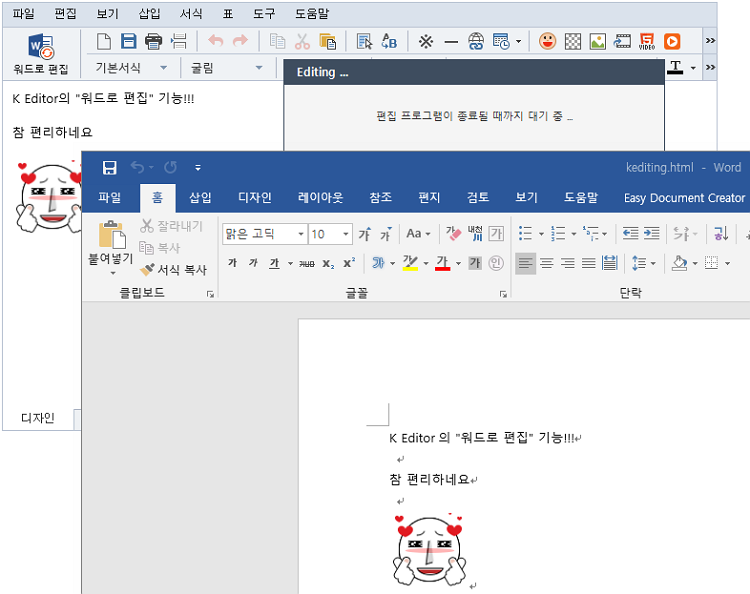This screenshot has height=594, width=750.
Task: Click 잘라내기 in Word clipboard group
Action: click(172, 226)
